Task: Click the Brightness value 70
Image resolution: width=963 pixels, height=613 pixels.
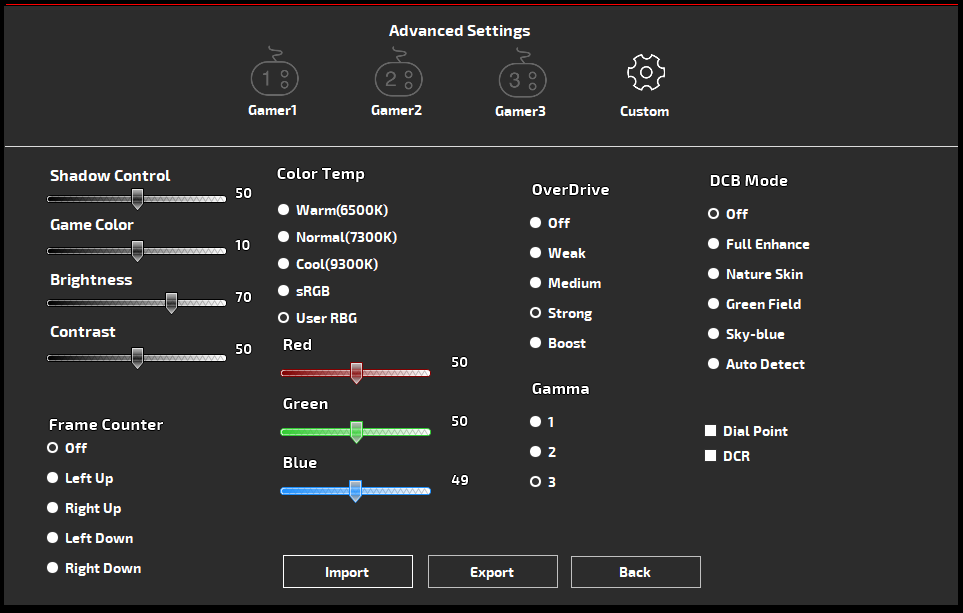Action: click(x=243, y=297)
